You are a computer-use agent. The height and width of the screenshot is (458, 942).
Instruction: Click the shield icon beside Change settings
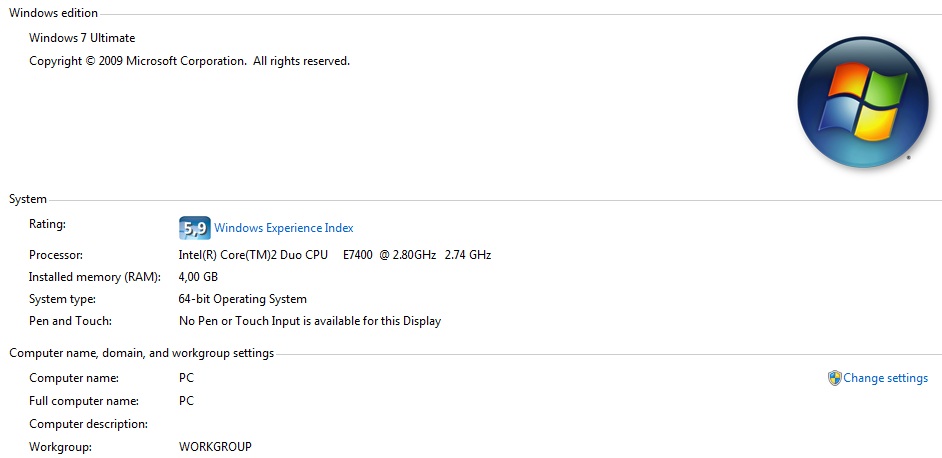click(835, 378)
